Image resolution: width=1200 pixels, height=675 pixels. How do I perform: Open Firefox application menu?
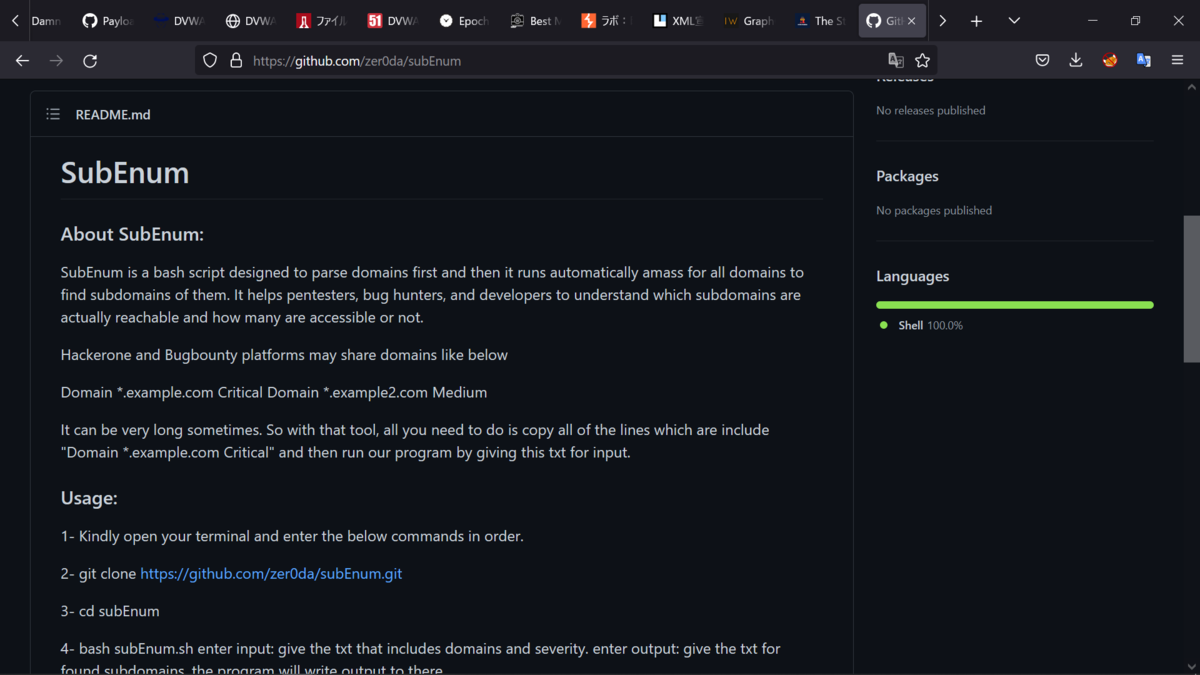[x=1177, y=61]
